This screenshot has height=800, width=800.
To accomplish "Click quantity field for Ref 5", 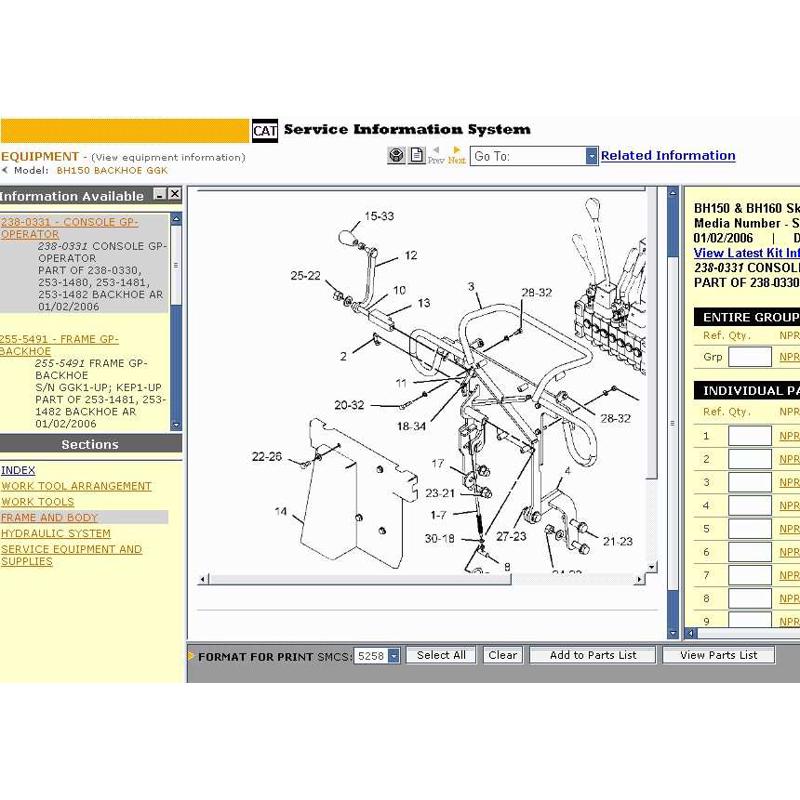I will [x=749, y=529].
